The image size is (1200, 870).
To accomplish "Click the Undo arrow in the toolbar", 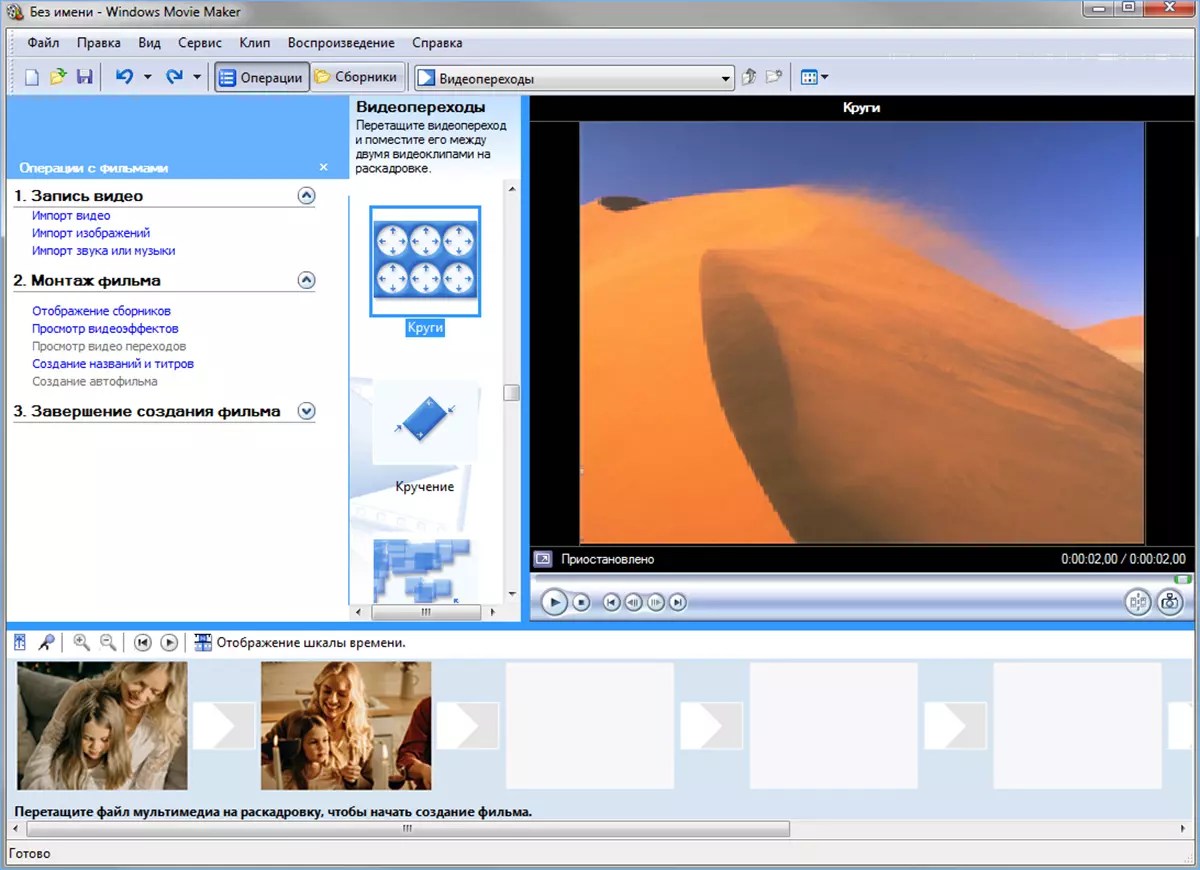I will pos(124,77).
